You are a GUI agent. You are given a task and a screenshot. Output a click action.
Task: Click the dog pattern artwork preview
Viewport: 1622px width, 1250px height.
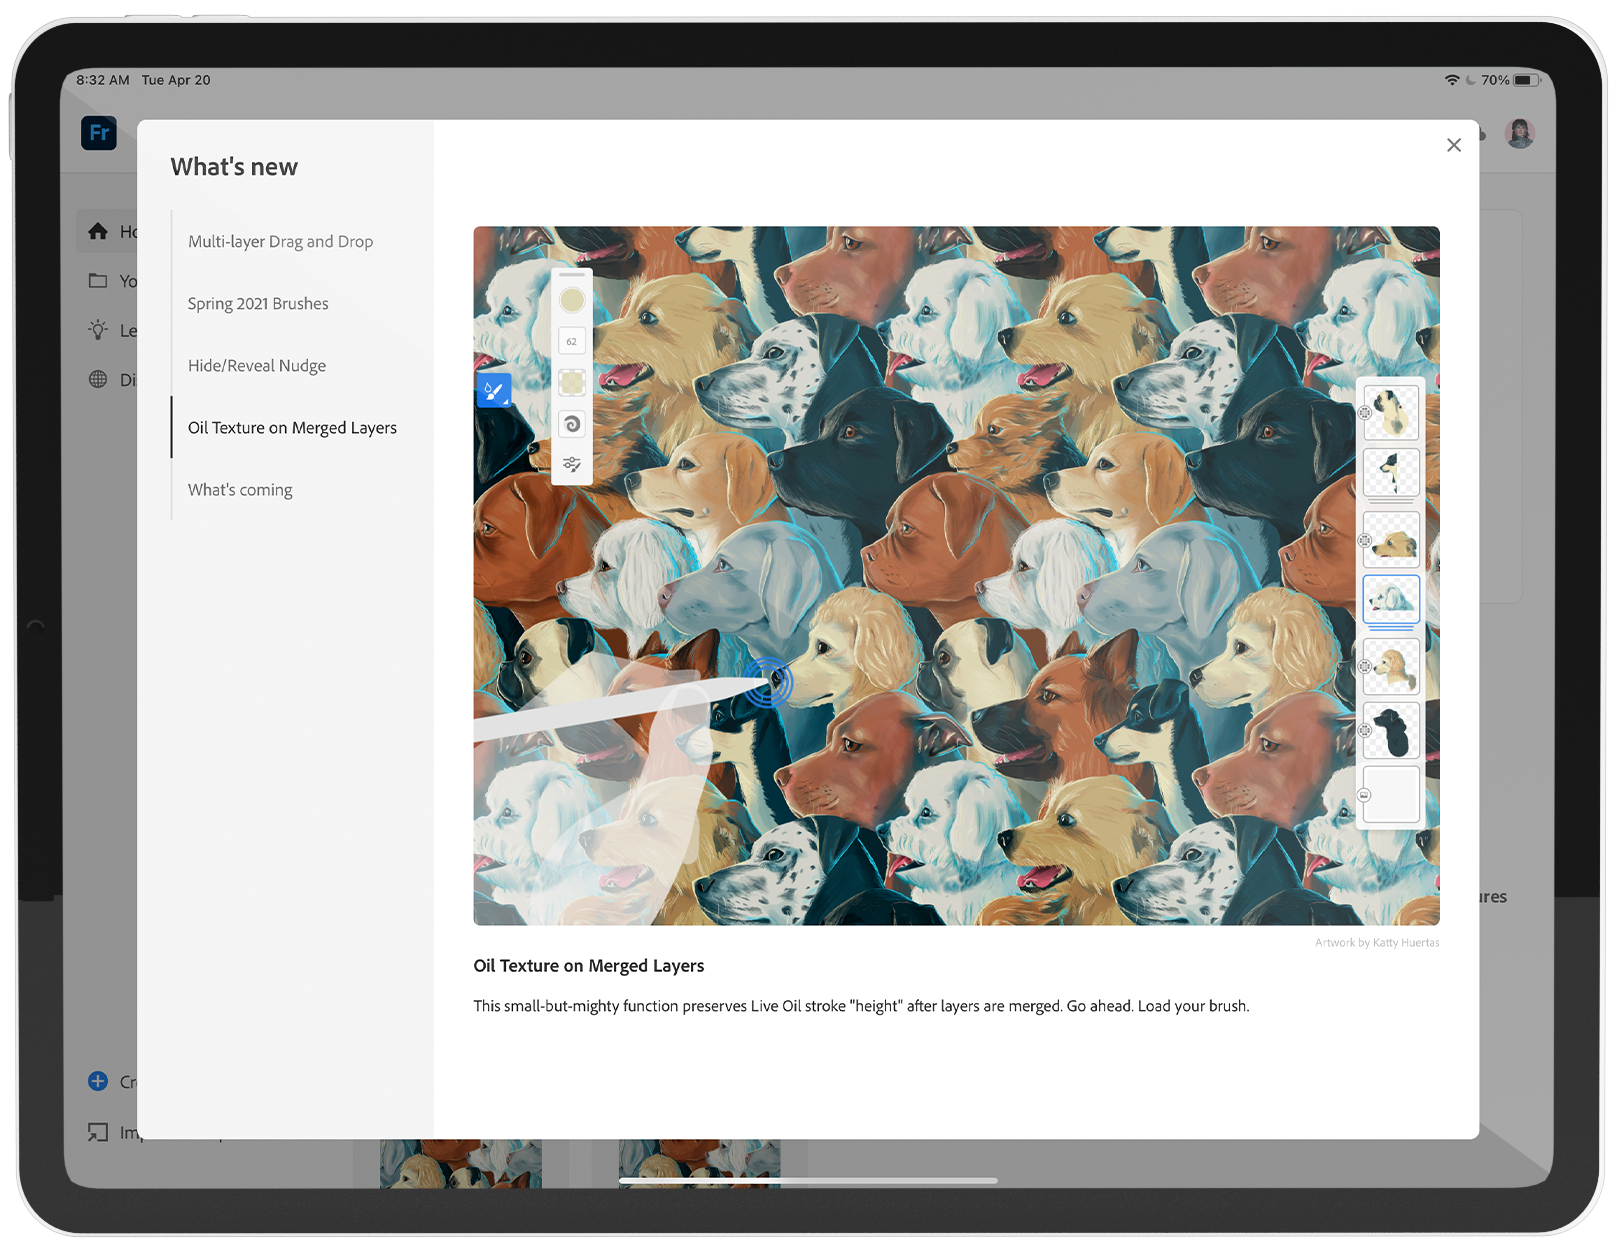point(956,575)
